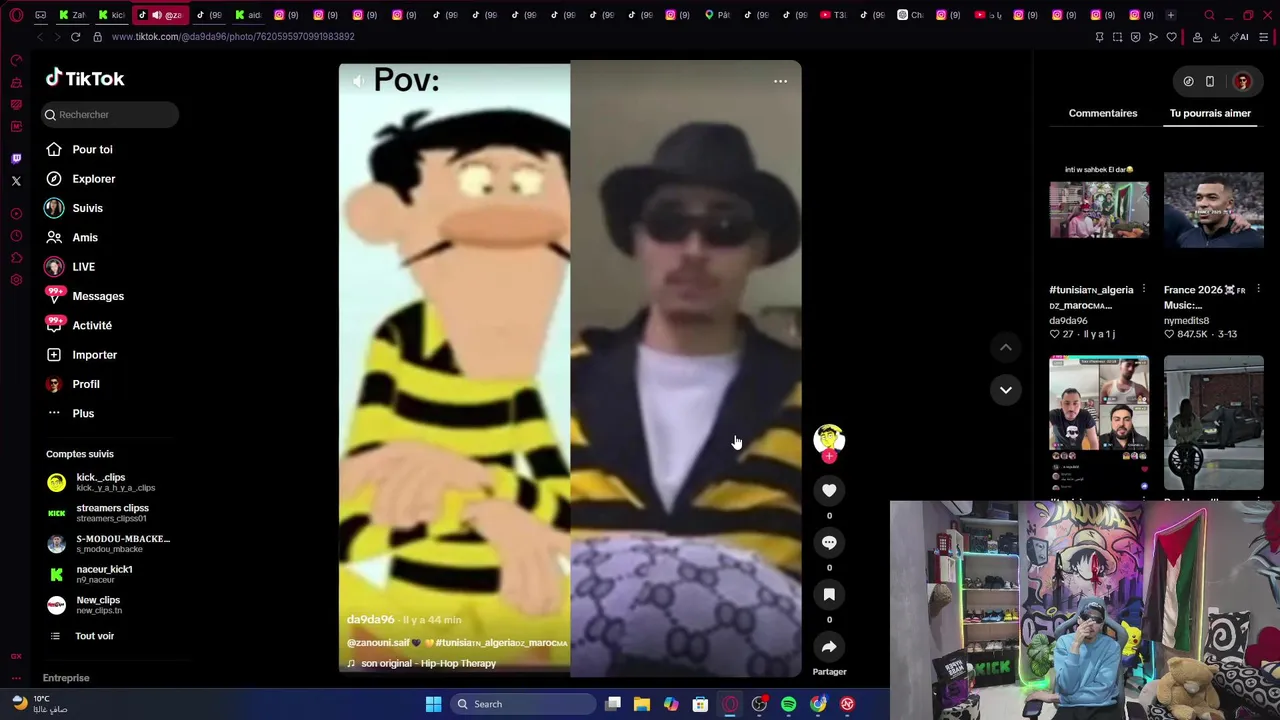This screenshot has width=1280, height=720.
Task: Open the LIVE section
Action: (70, 267)
